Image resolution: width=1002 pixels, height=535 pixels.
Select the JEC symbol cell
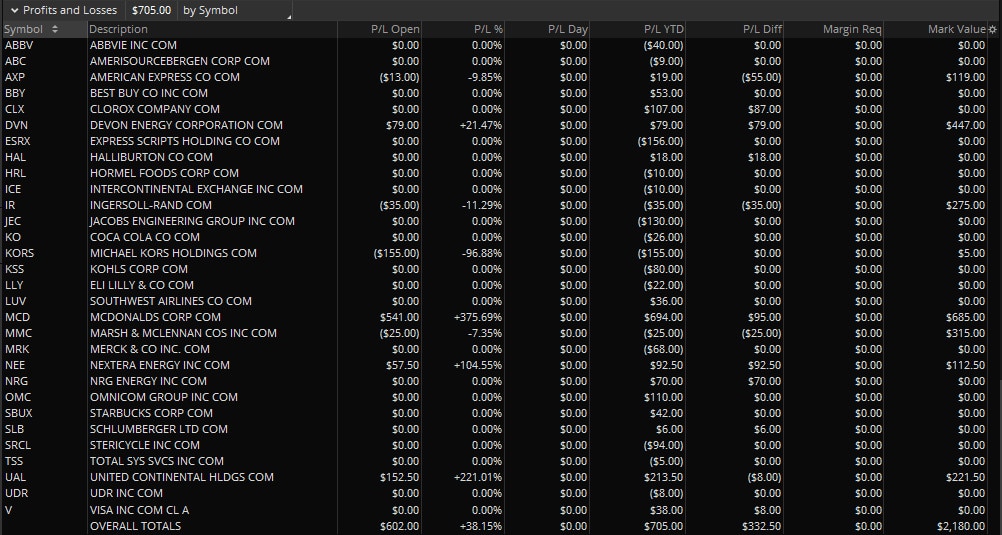click(13, 221)
